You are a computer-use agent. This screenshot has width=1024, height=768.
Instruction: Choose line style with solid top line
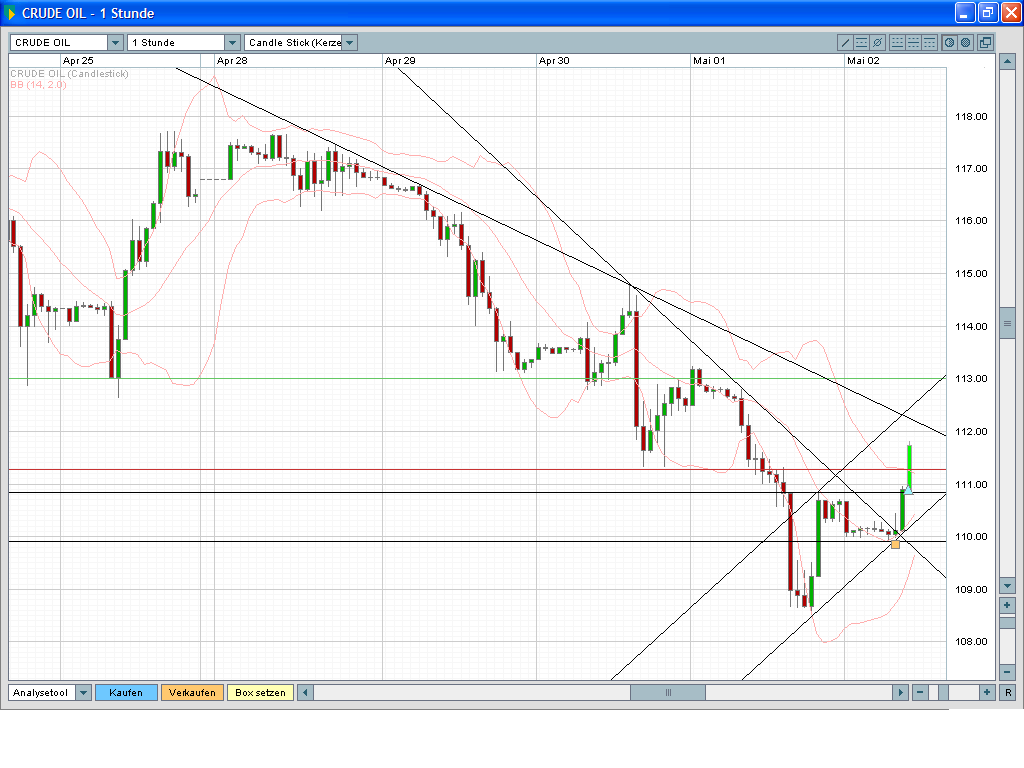(929, 42)
